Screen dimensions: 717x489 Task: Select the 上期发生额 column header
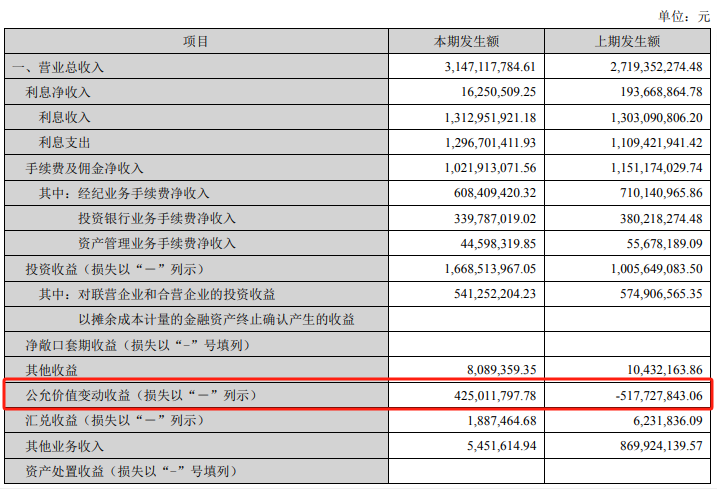(627, 42)
